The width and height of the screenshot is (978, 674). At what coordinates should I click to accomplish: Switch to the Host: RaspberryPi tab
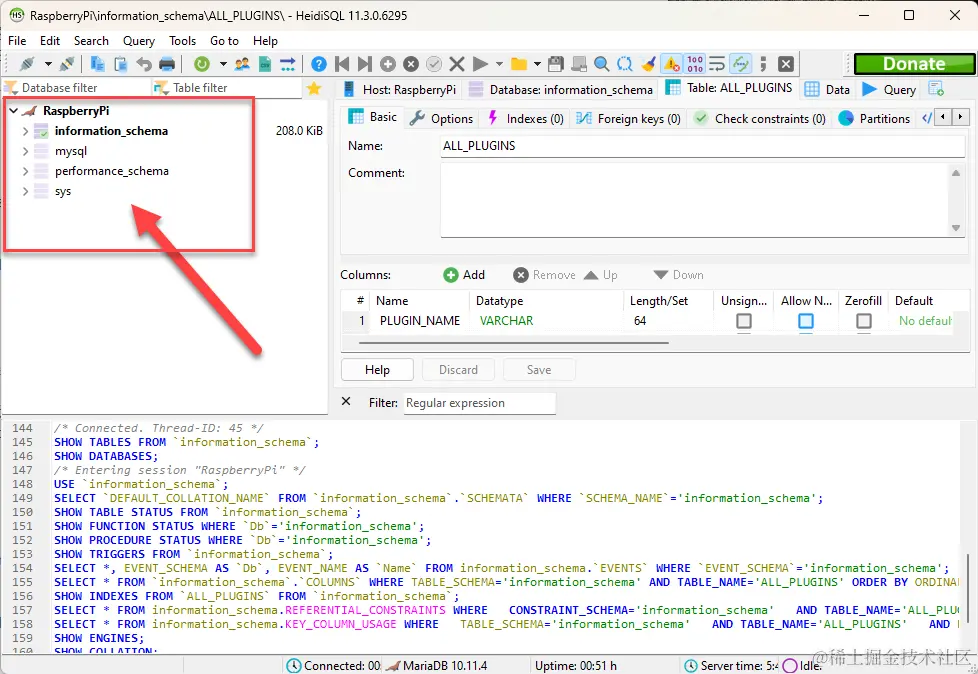click(x=401, y=89)
